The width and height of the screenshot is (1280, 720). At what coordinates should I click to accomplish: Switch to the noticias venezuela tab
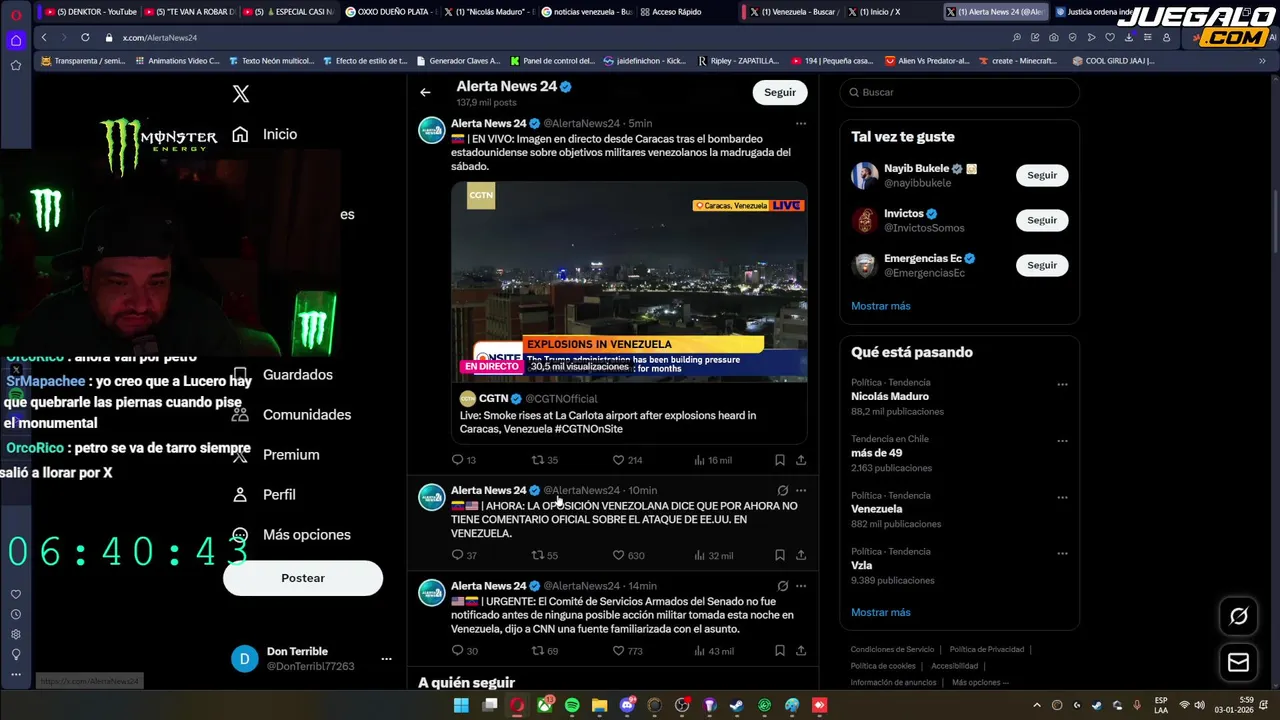tap(587, 12)
